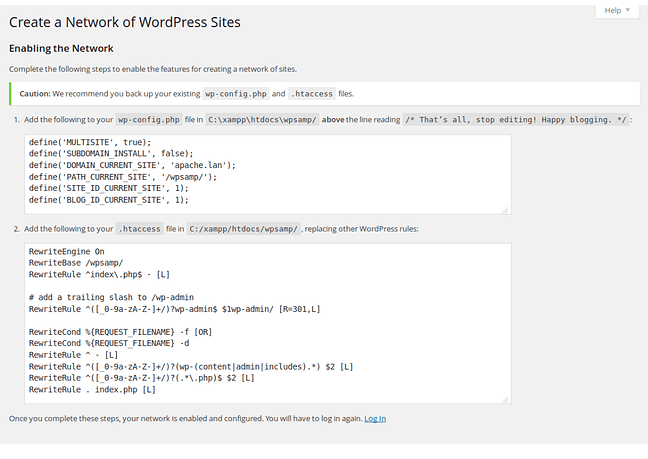Grab the .htaccess textarea resize handle
The height and width of the screenshot is (459, 648).
click(505, 400)
